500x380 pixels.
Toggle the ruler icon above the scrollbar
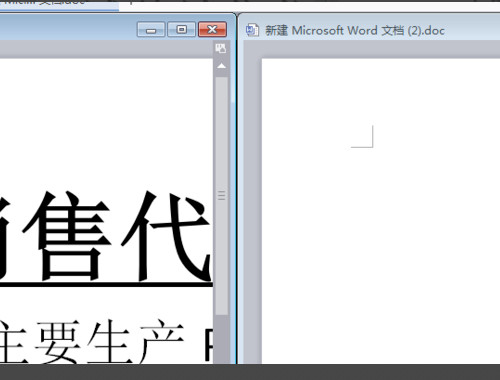pyautogui.click(x=221, y=49)
